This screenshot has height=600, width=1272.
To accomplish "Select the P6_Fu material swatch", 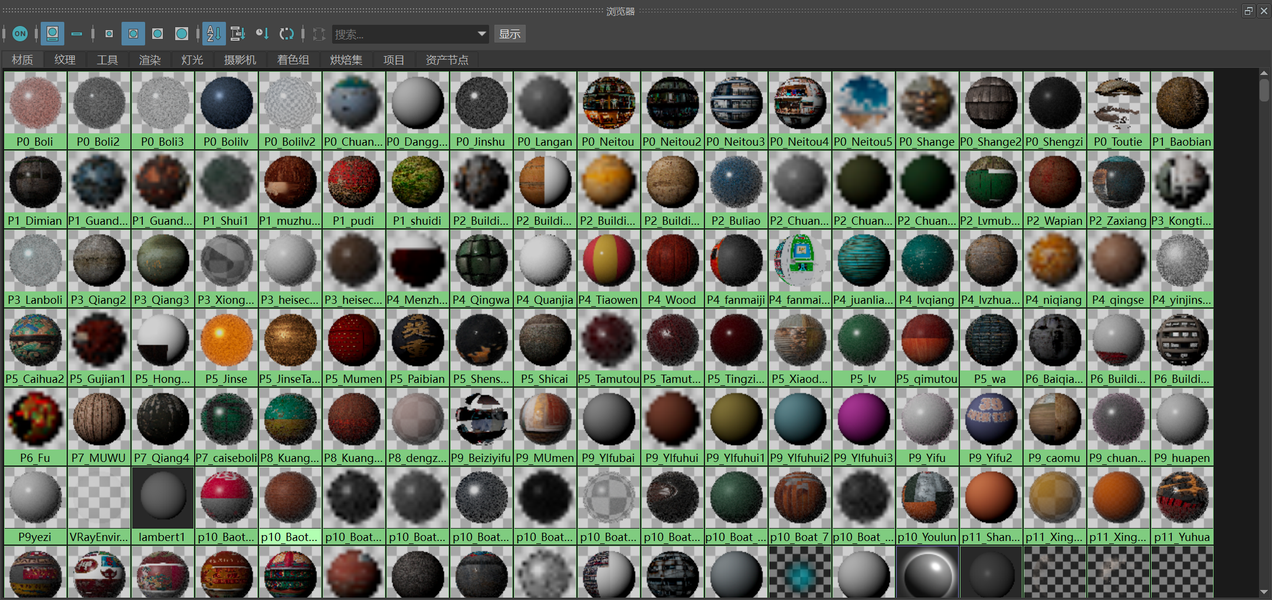I will [35, 426].
